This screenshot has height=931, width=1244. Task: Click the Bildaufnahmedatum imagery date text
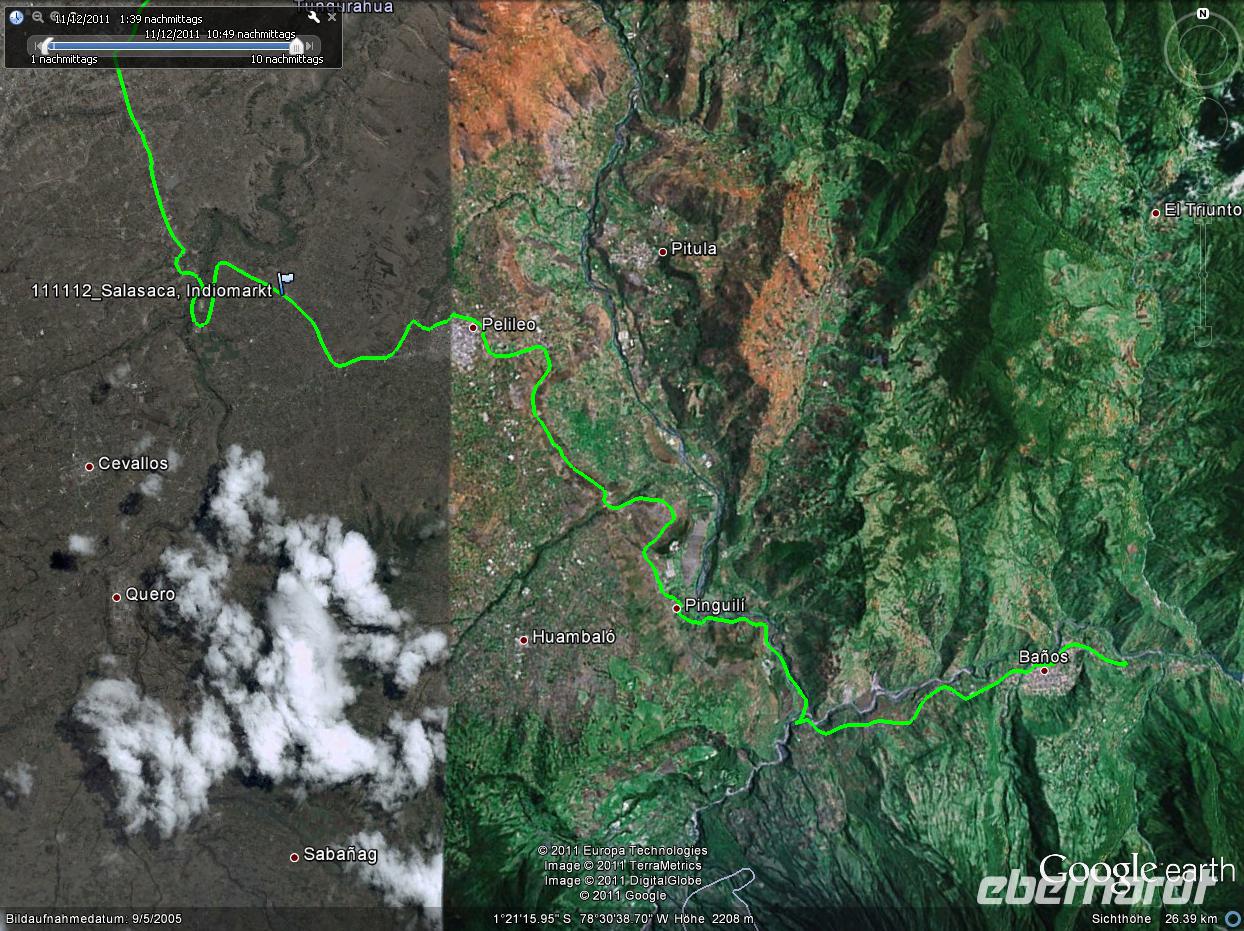(94, 918)
